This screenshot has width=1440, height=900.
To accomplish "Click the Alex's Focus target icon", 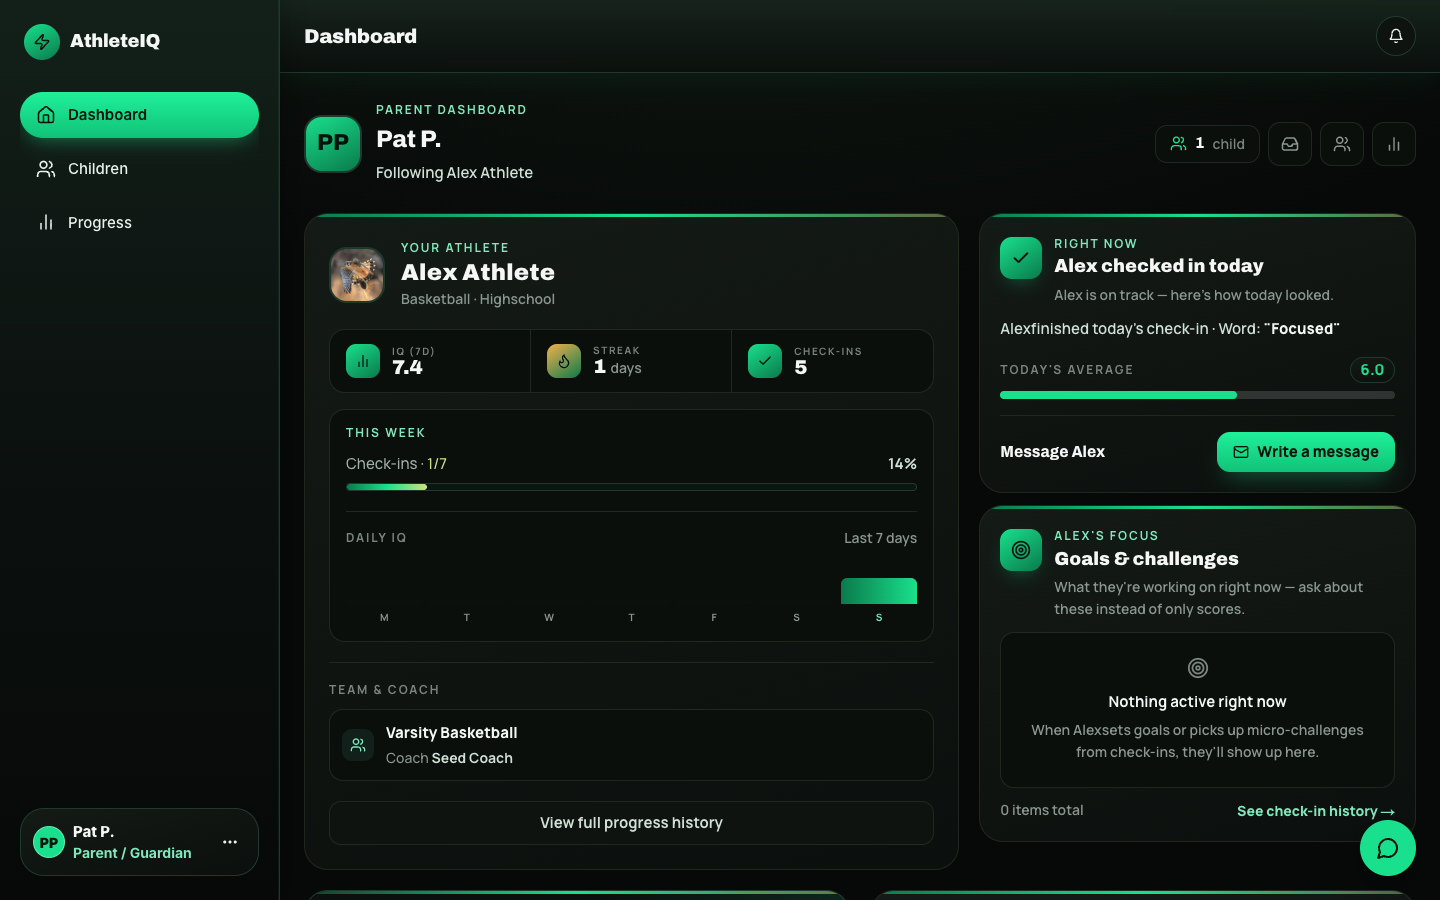I will (x=1021, y=550).
